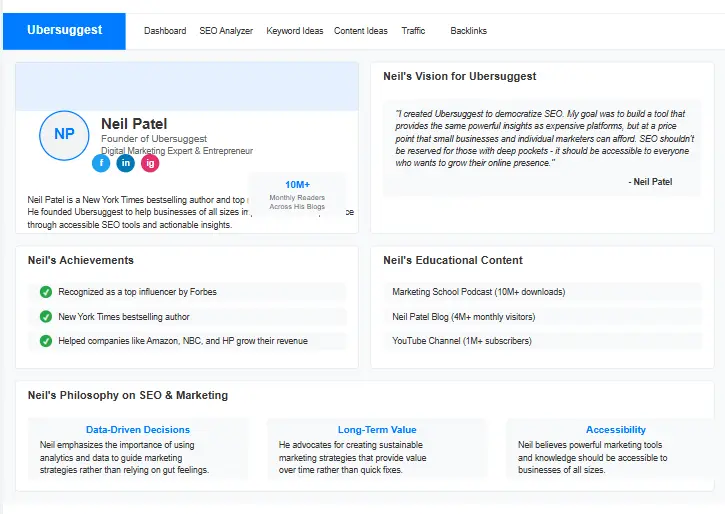This screenshot has width=725, height=514.
Task: Click 'Founder of Ubersuggest' subtitle
Action: (154, 139)
